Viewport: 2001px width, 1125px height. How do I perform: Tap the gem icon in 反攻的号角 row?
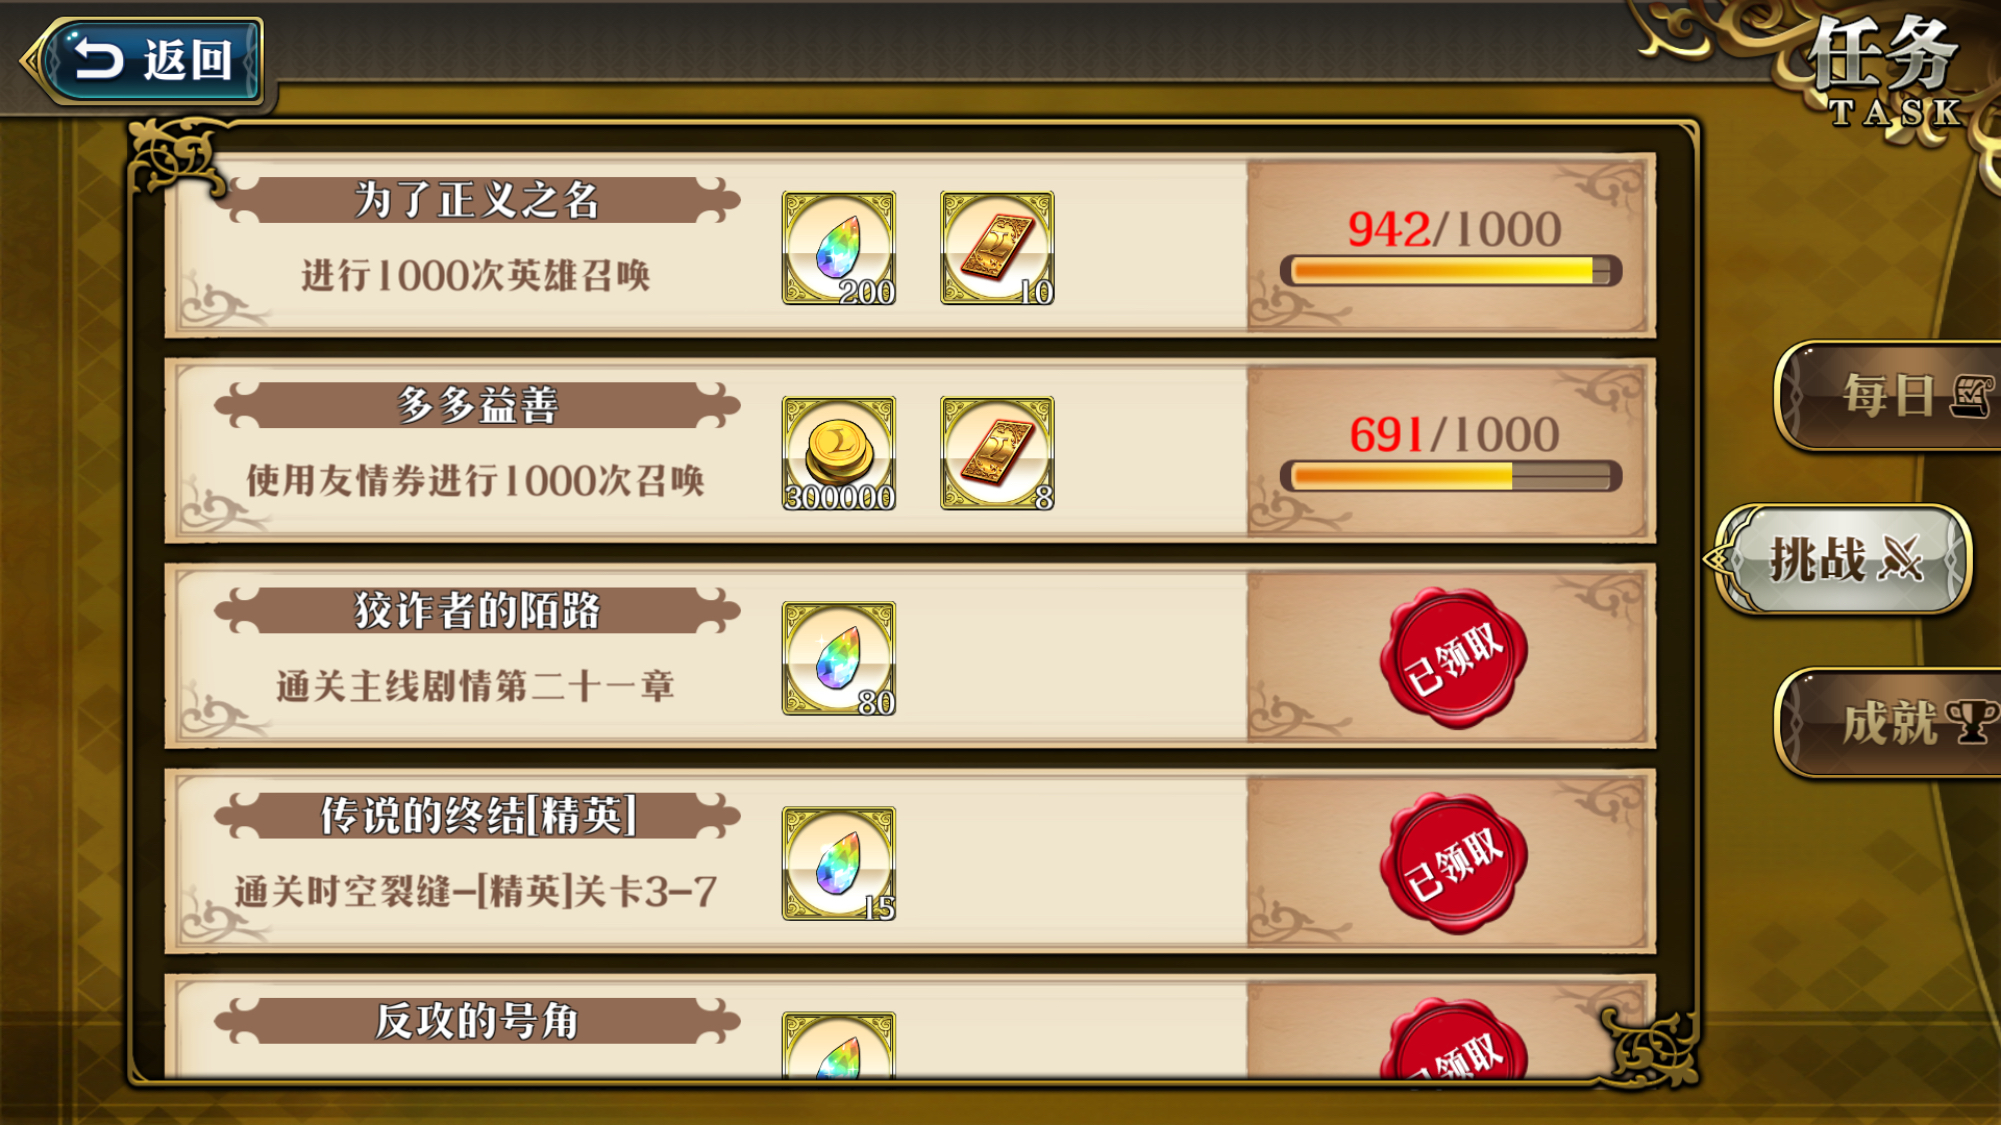coord(838,1045)
